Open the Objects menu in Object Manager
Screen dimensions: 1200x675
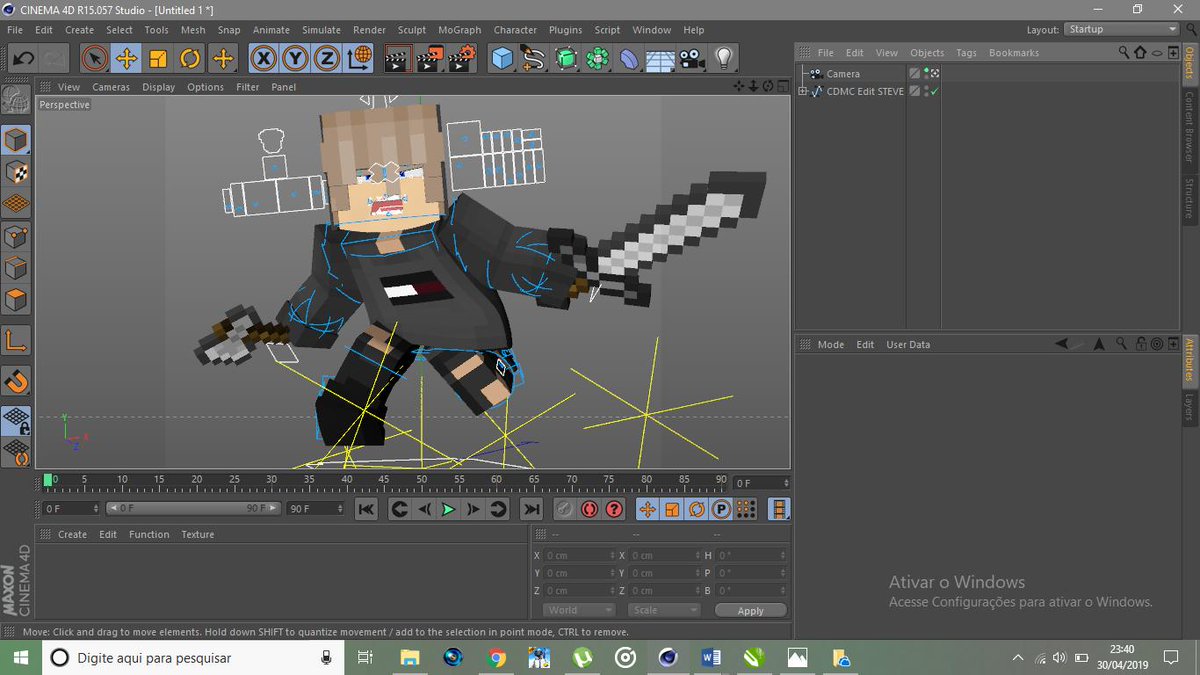[927, 53]
